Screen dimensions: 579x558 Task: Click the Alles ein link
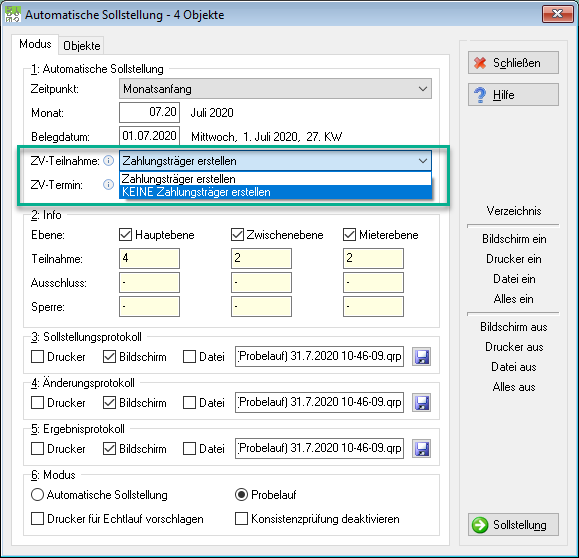pos(513,299)
